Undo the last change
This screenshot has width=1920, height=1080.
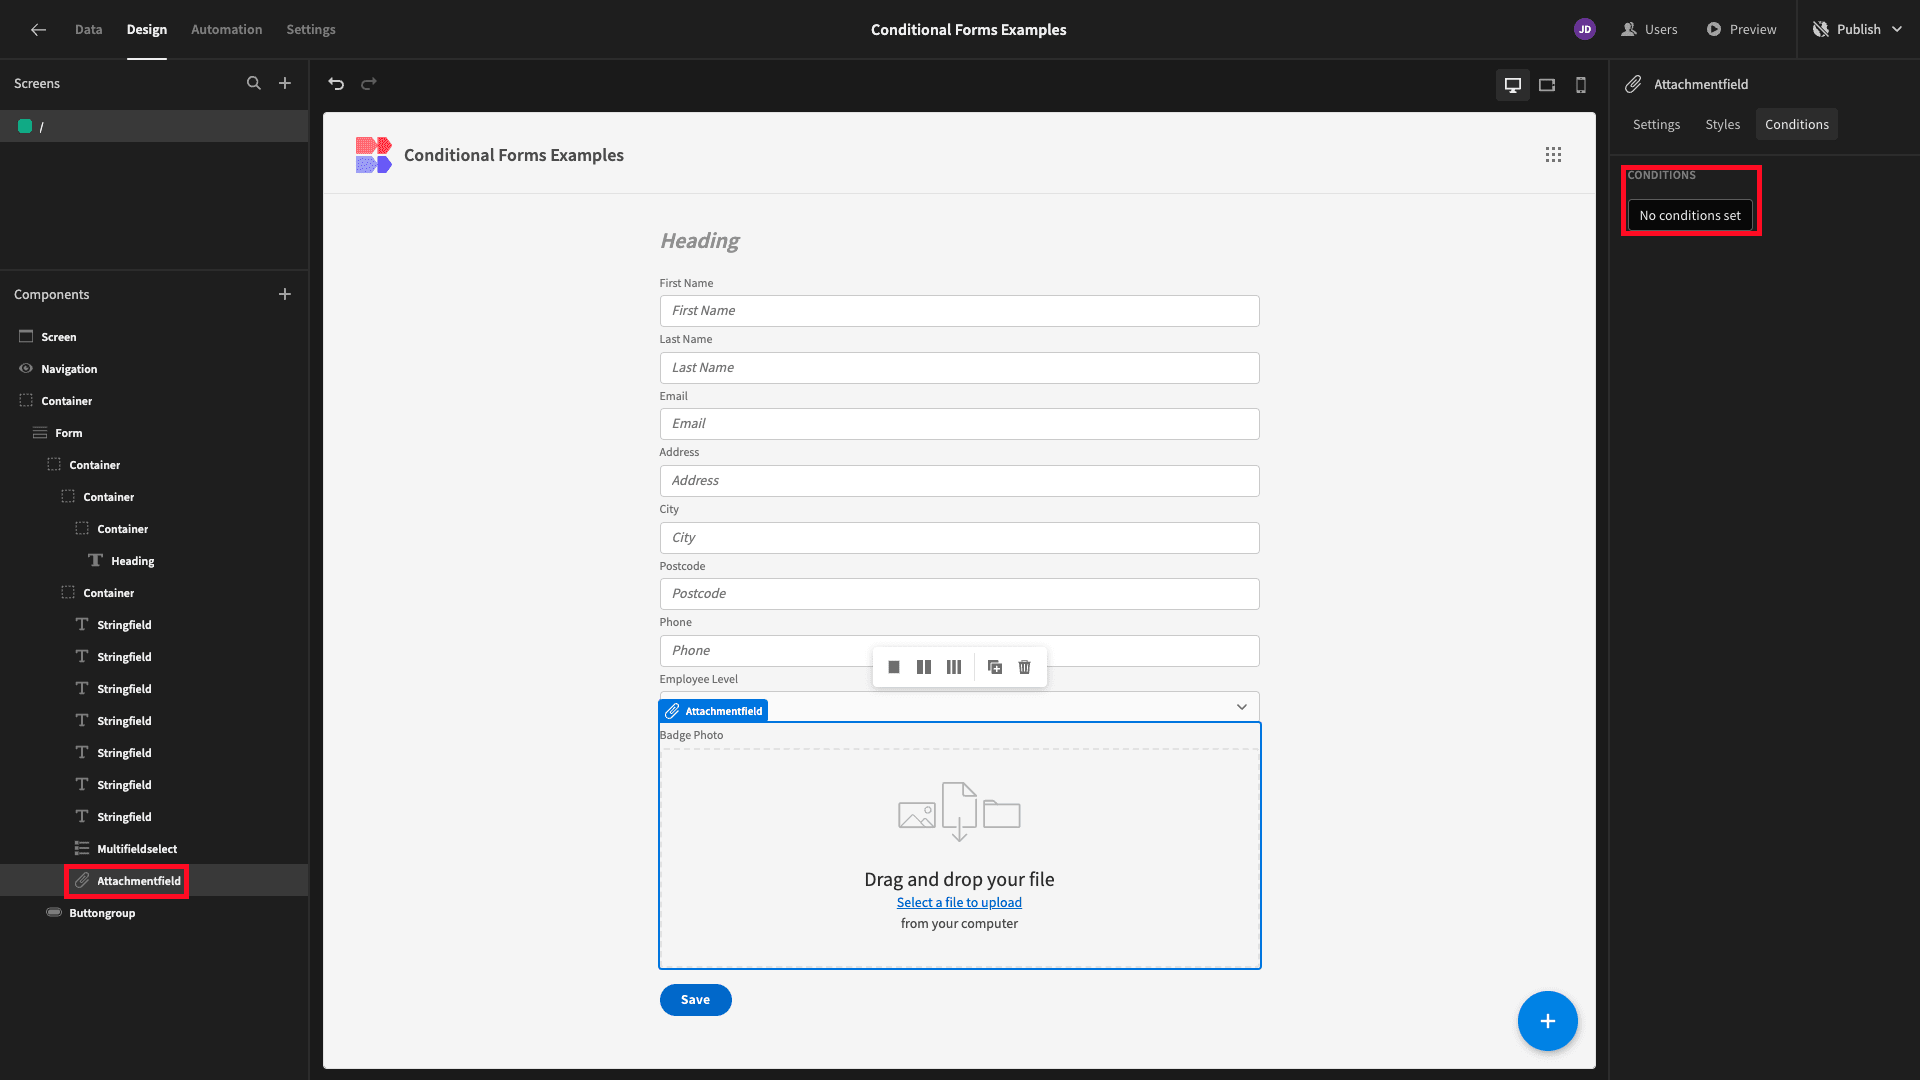pyautogui.click(x=336, y=84)
